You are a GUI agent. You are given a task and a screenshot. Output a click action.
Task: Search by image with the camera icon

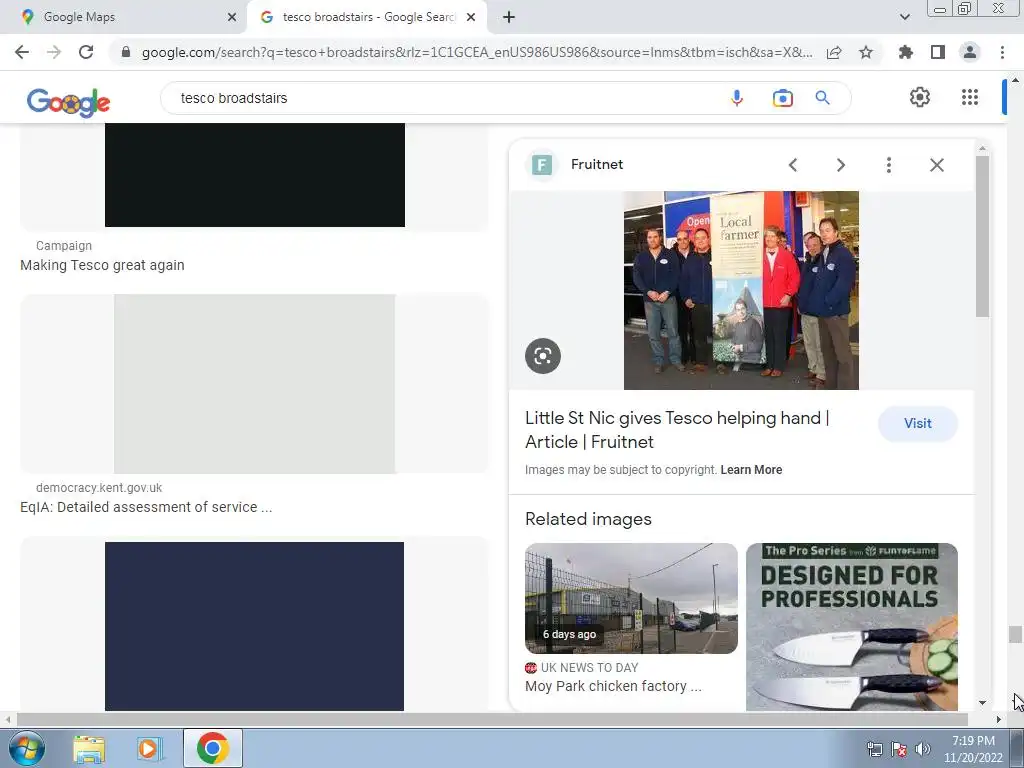pyautogui.click(x=782, y=98)
